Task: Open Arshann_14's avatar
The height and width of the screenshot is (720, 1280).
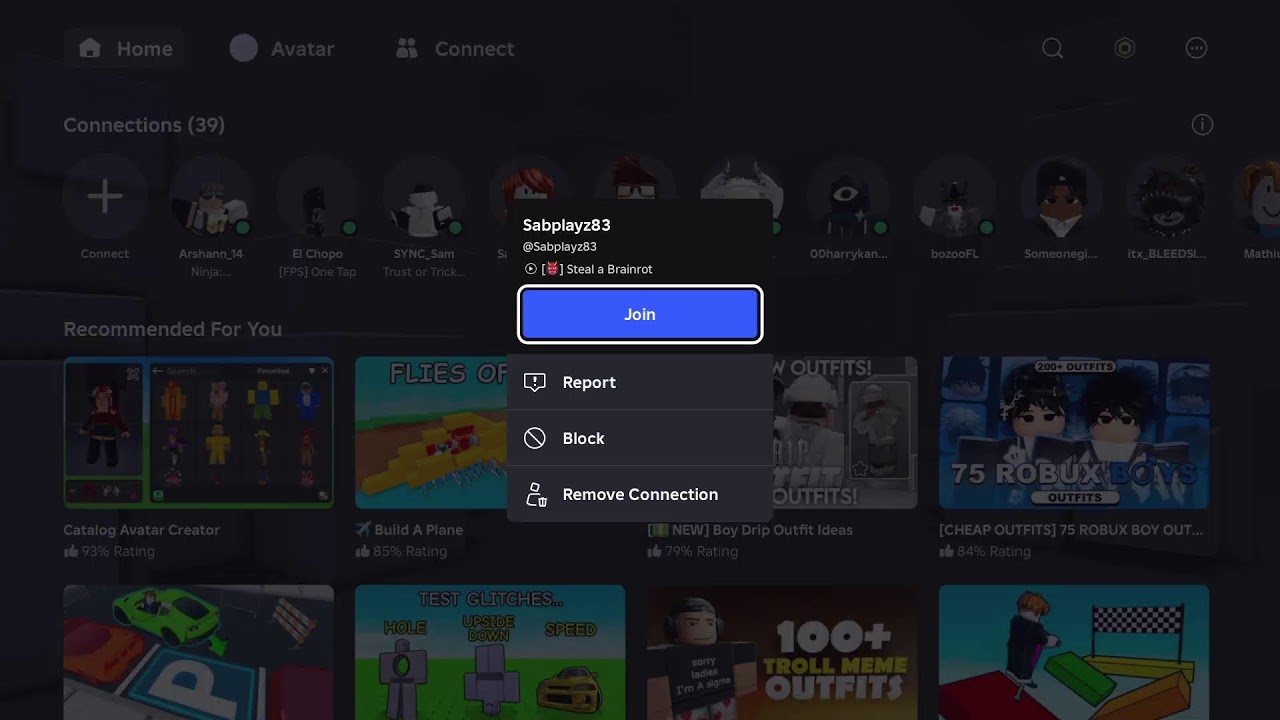Action: [211, 196]
